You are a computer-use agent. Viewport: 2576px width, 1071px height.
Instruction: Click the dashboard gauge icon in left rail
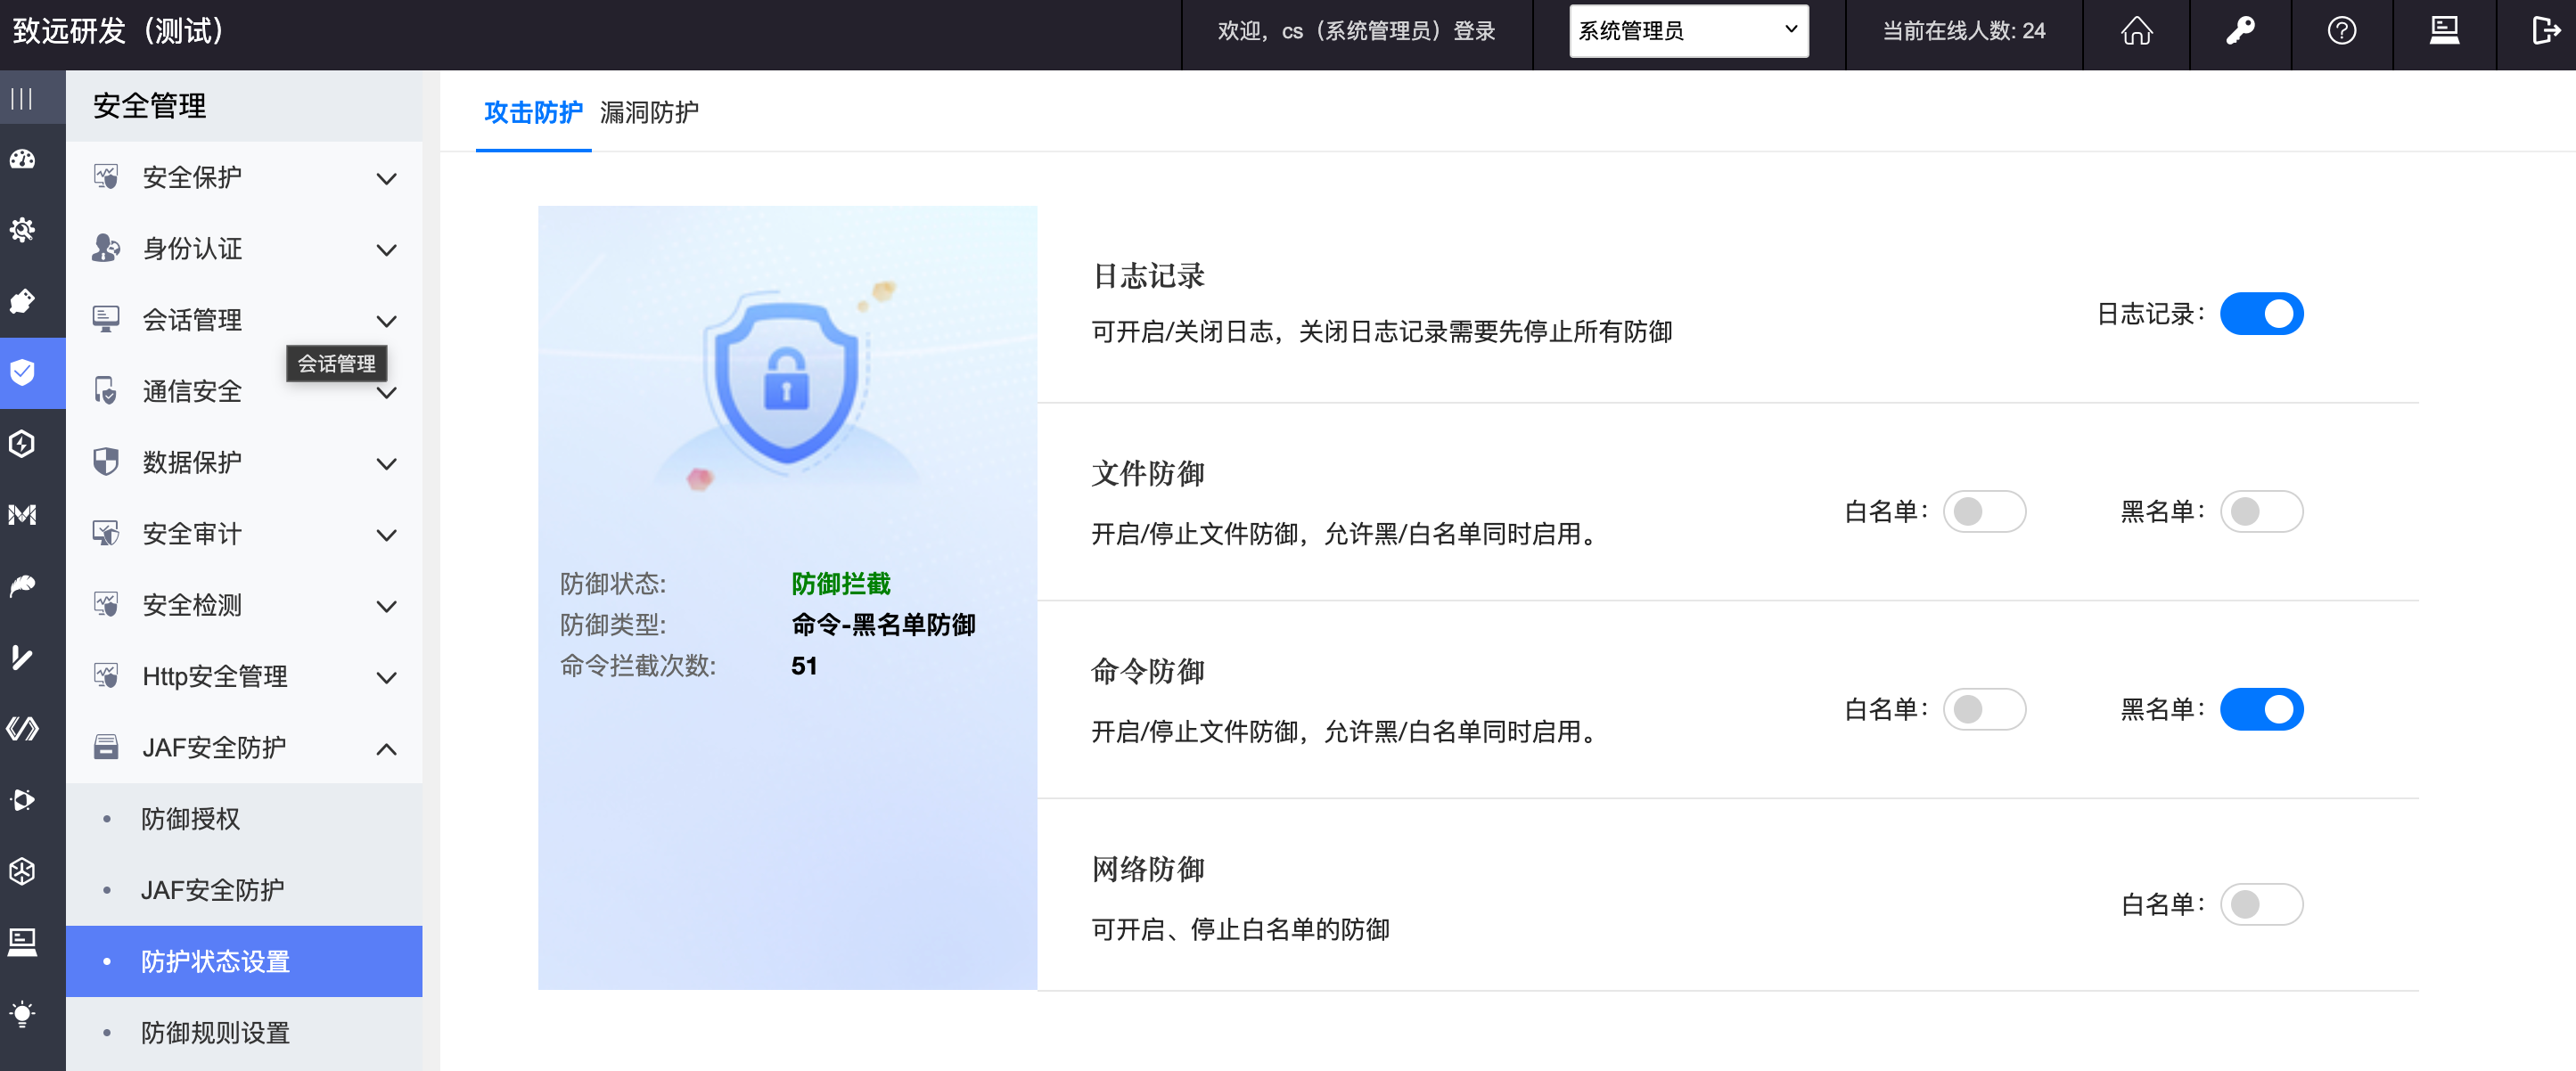click(23, 159)
